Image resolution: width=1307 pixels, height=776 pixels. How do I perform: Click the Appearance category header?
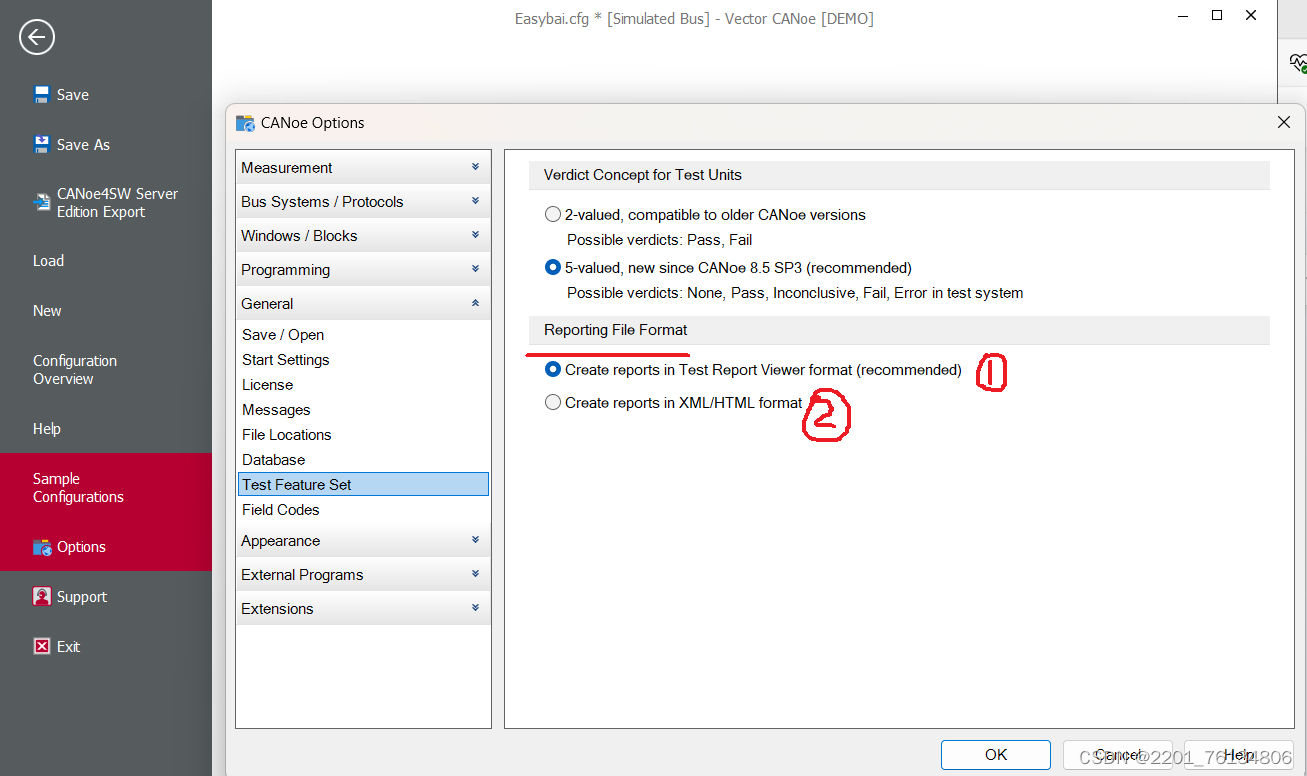coord(363,541)
